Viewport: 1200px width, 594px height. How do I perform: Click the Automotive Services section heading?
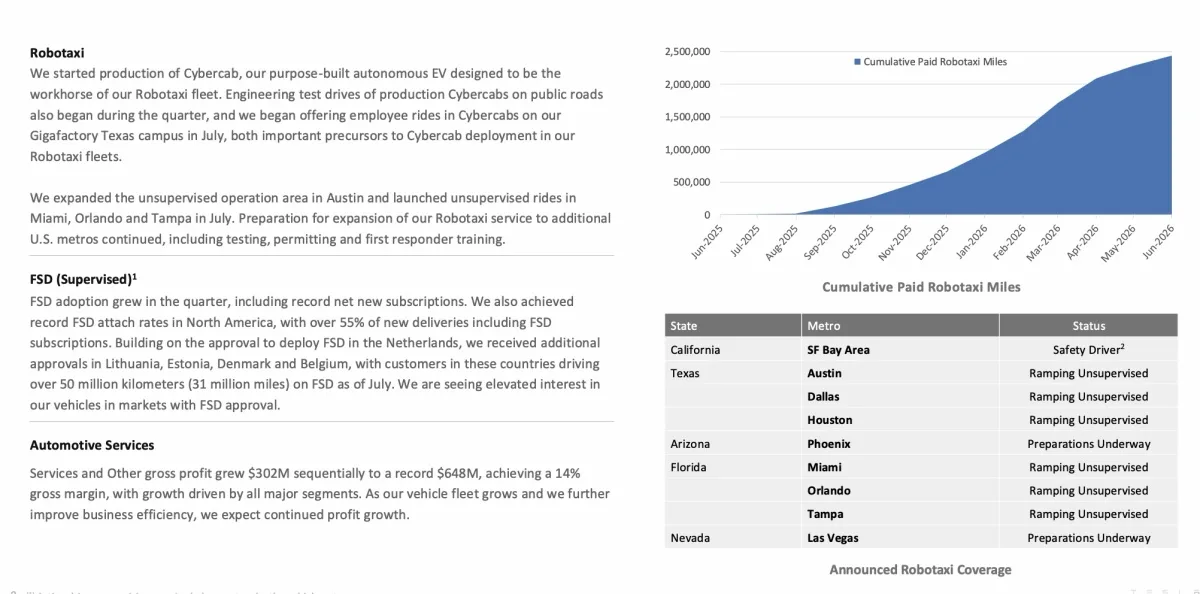click(x=92, y=445)
